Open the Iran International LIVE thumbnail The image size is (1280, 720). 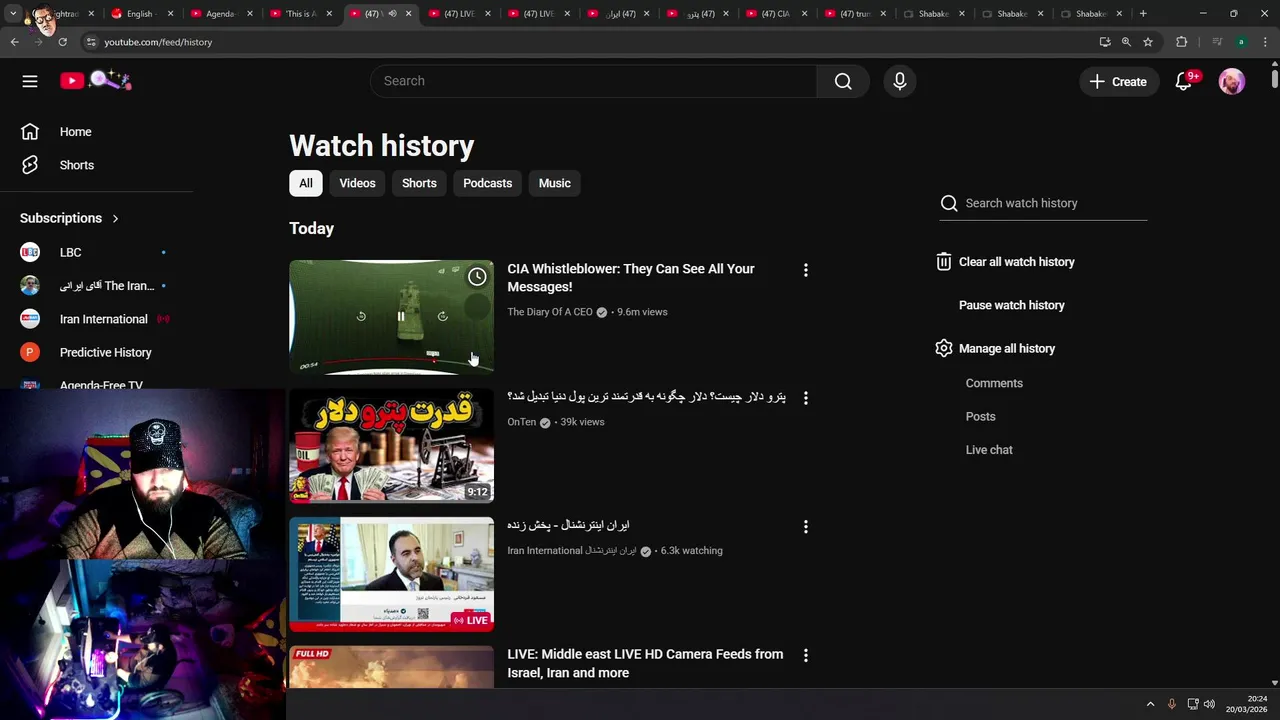tap(391, 574)
